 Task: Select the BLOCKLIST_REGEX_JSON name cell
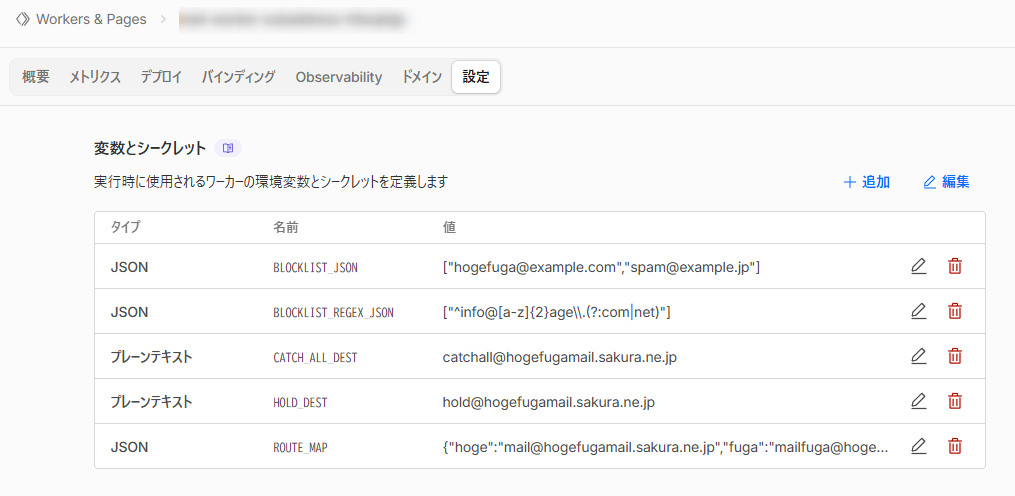[333, 313]
